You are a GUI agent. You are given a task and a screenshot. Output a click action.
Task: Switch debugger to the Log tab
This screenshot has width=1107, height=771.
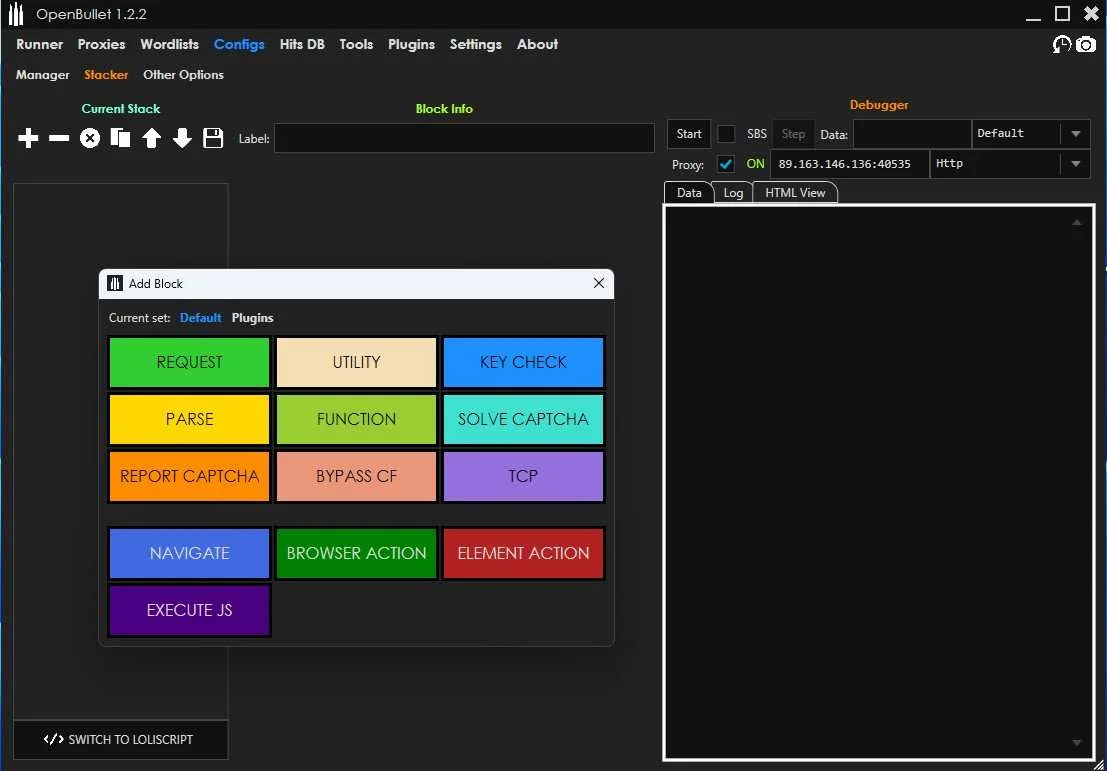point(734,193)
